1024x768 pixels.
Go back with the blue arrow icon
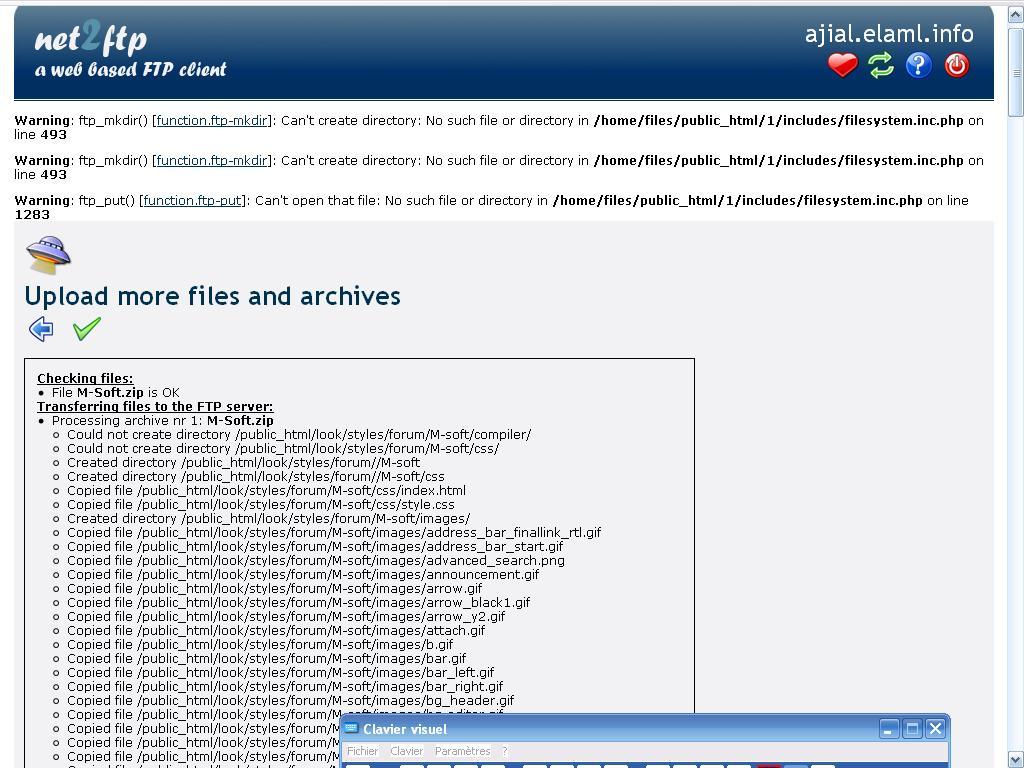41,328
